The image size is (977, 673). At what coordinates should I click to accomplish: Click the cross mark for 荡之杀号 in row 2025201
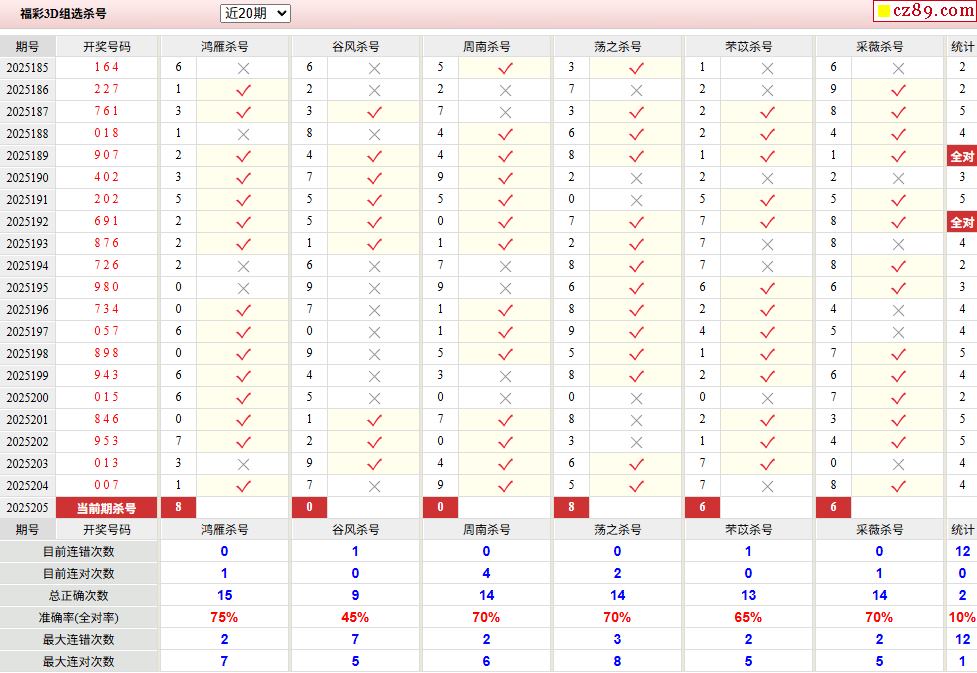636,420
